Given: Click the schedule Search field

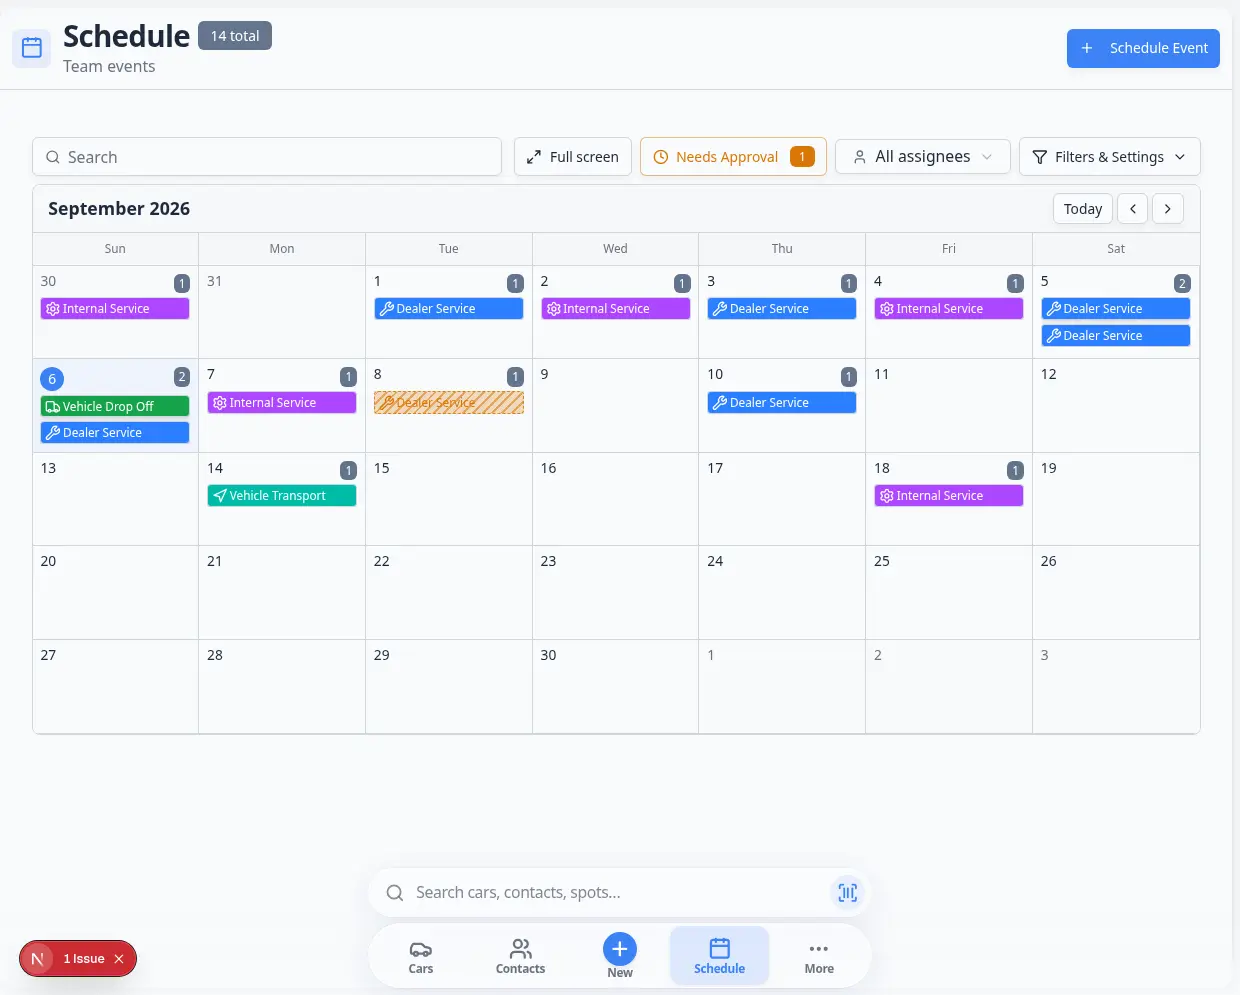Looking at the screenshot, I should click(267, 157).
